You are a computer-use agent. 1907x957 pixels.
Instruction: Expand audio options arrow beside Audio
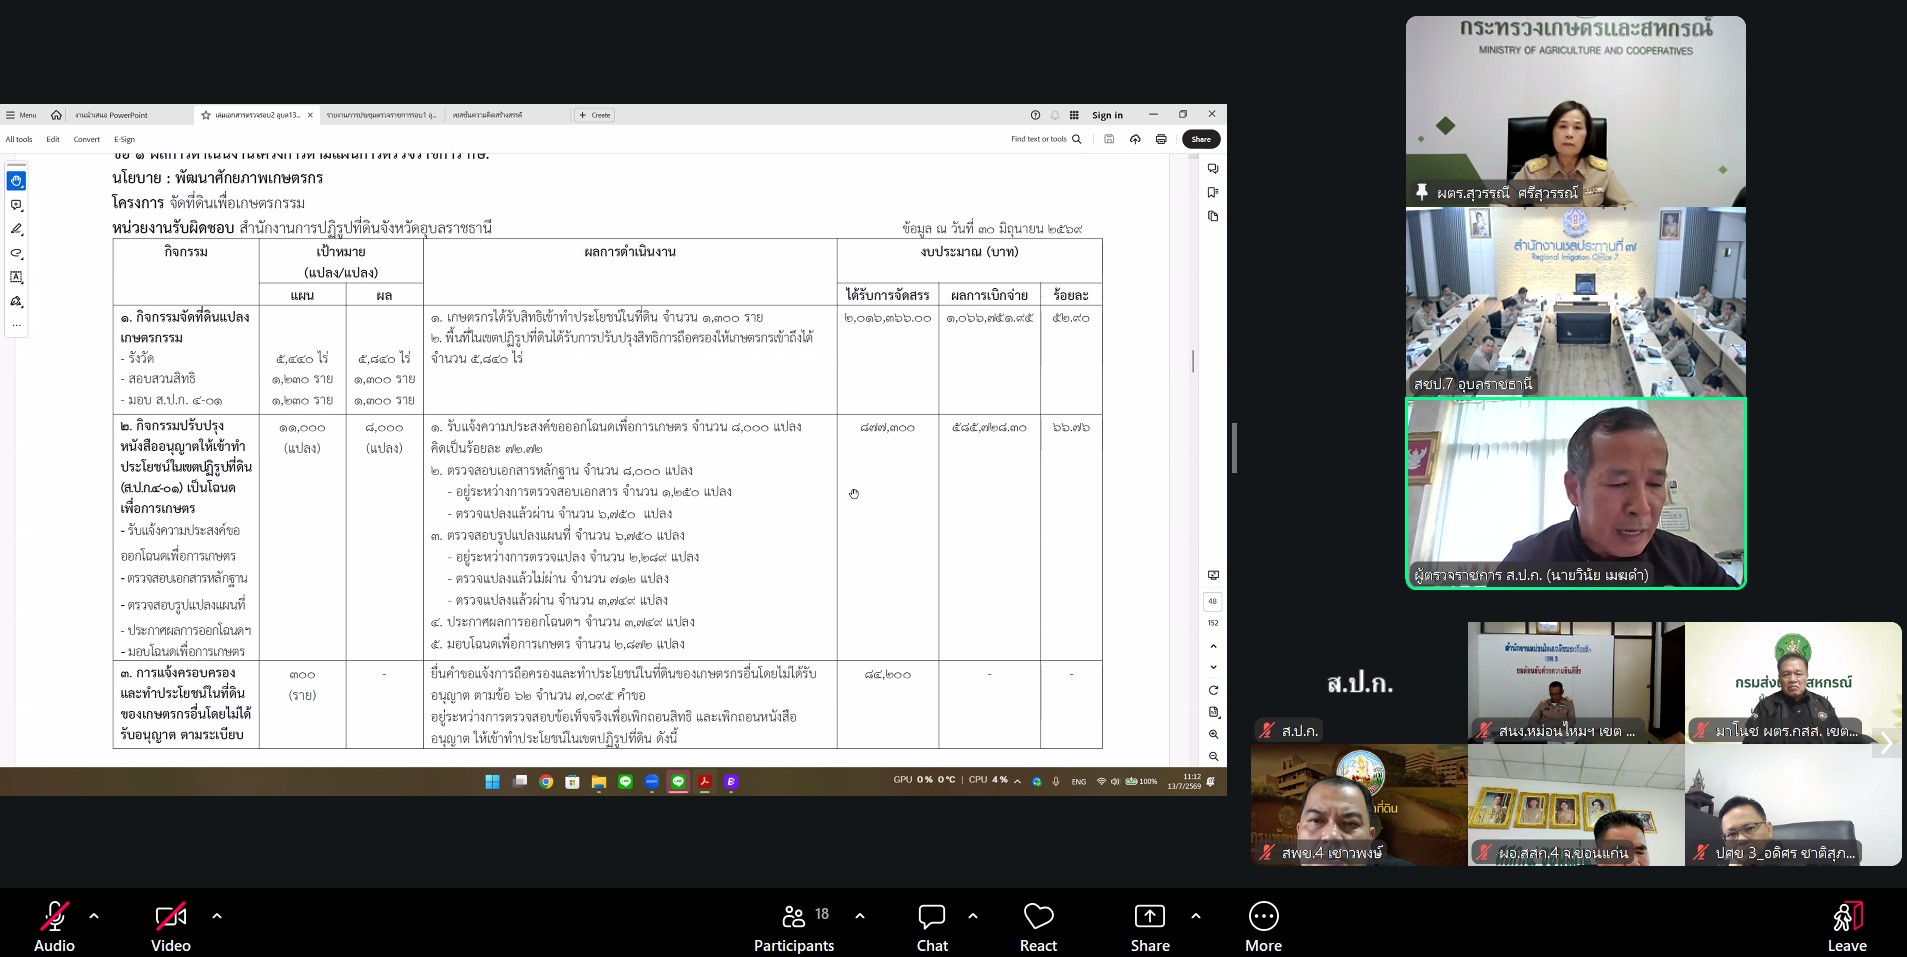(x=94, y=915)
